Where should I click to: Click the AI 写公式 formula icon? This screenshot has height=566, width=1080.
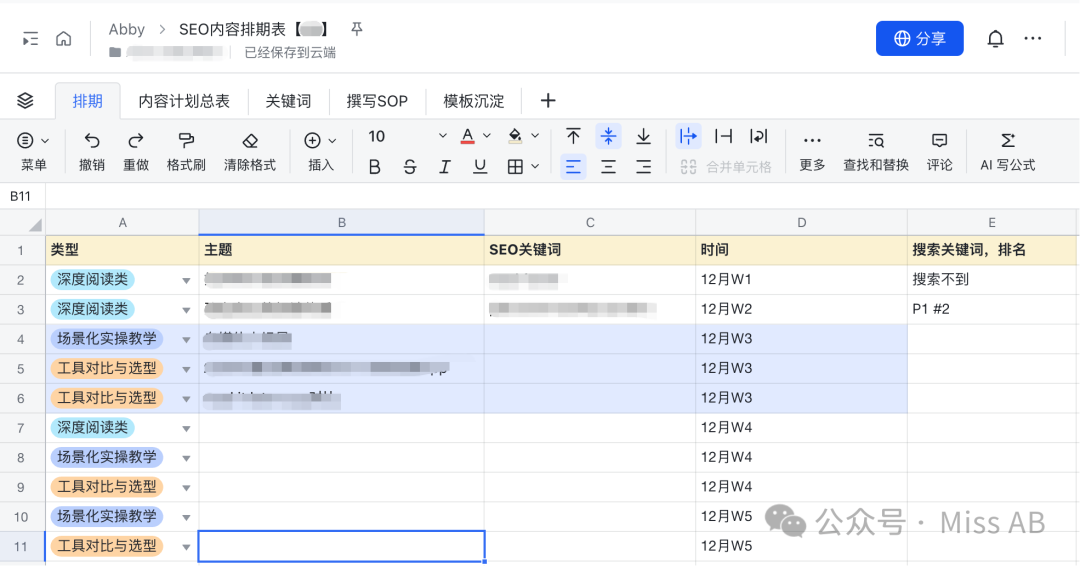point(1007,141)
